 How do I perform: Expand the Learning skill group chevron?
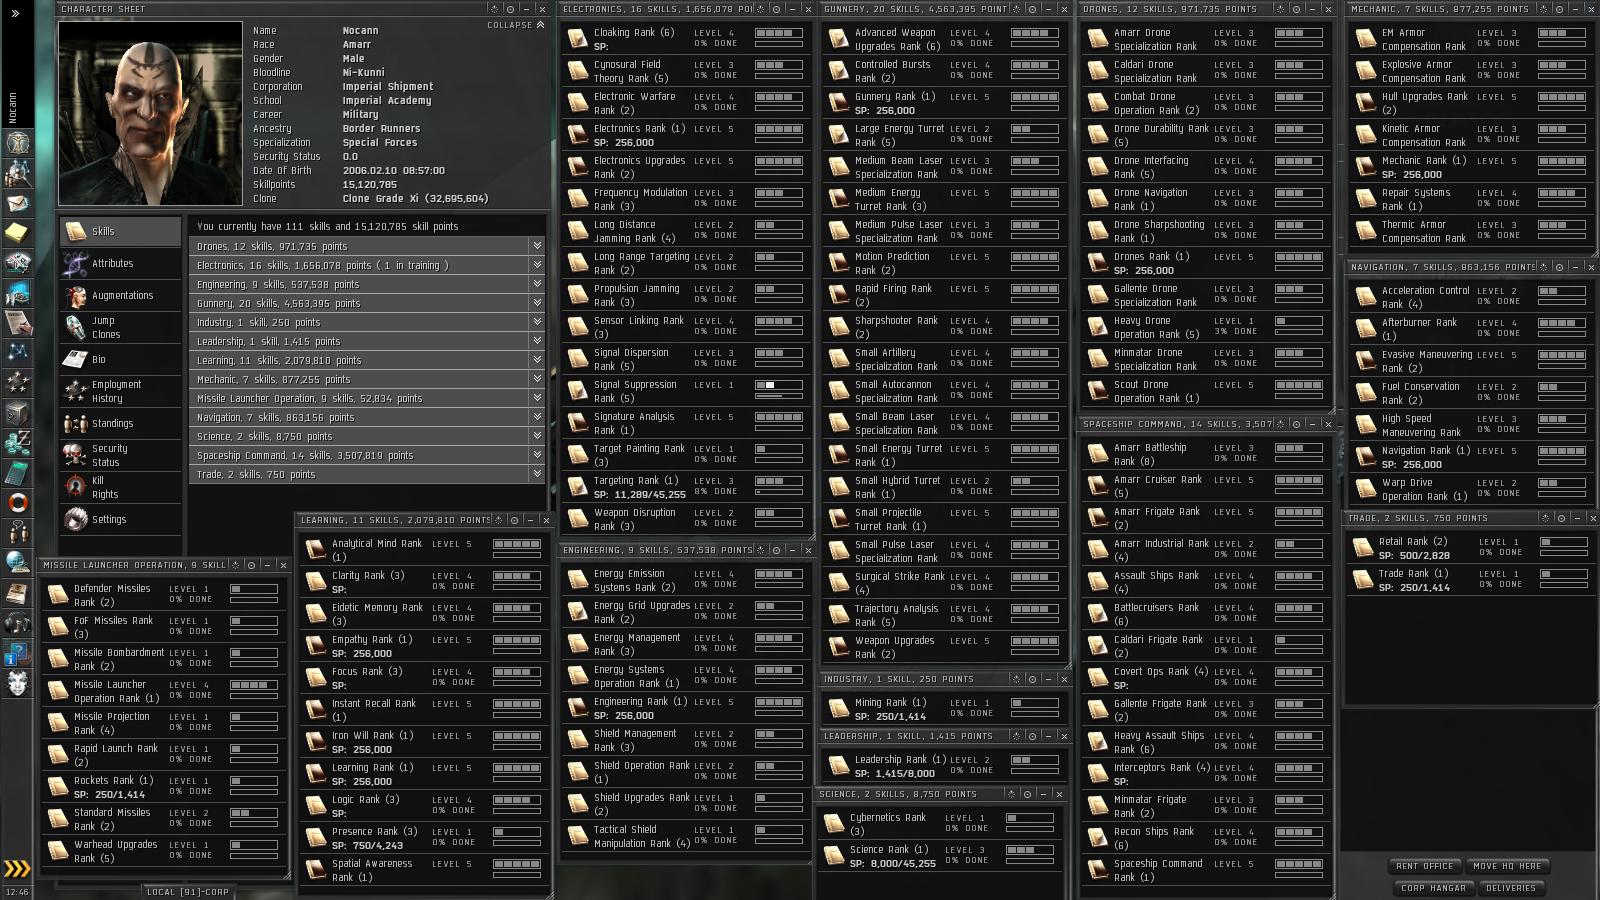[537, 360]
